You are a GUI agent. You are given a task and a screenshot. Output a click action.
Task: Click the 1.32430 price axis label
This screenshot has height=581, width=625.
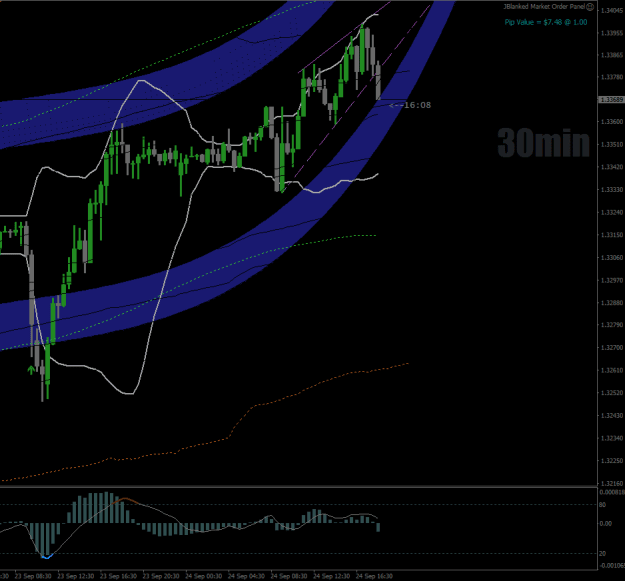tap(613, 416)
